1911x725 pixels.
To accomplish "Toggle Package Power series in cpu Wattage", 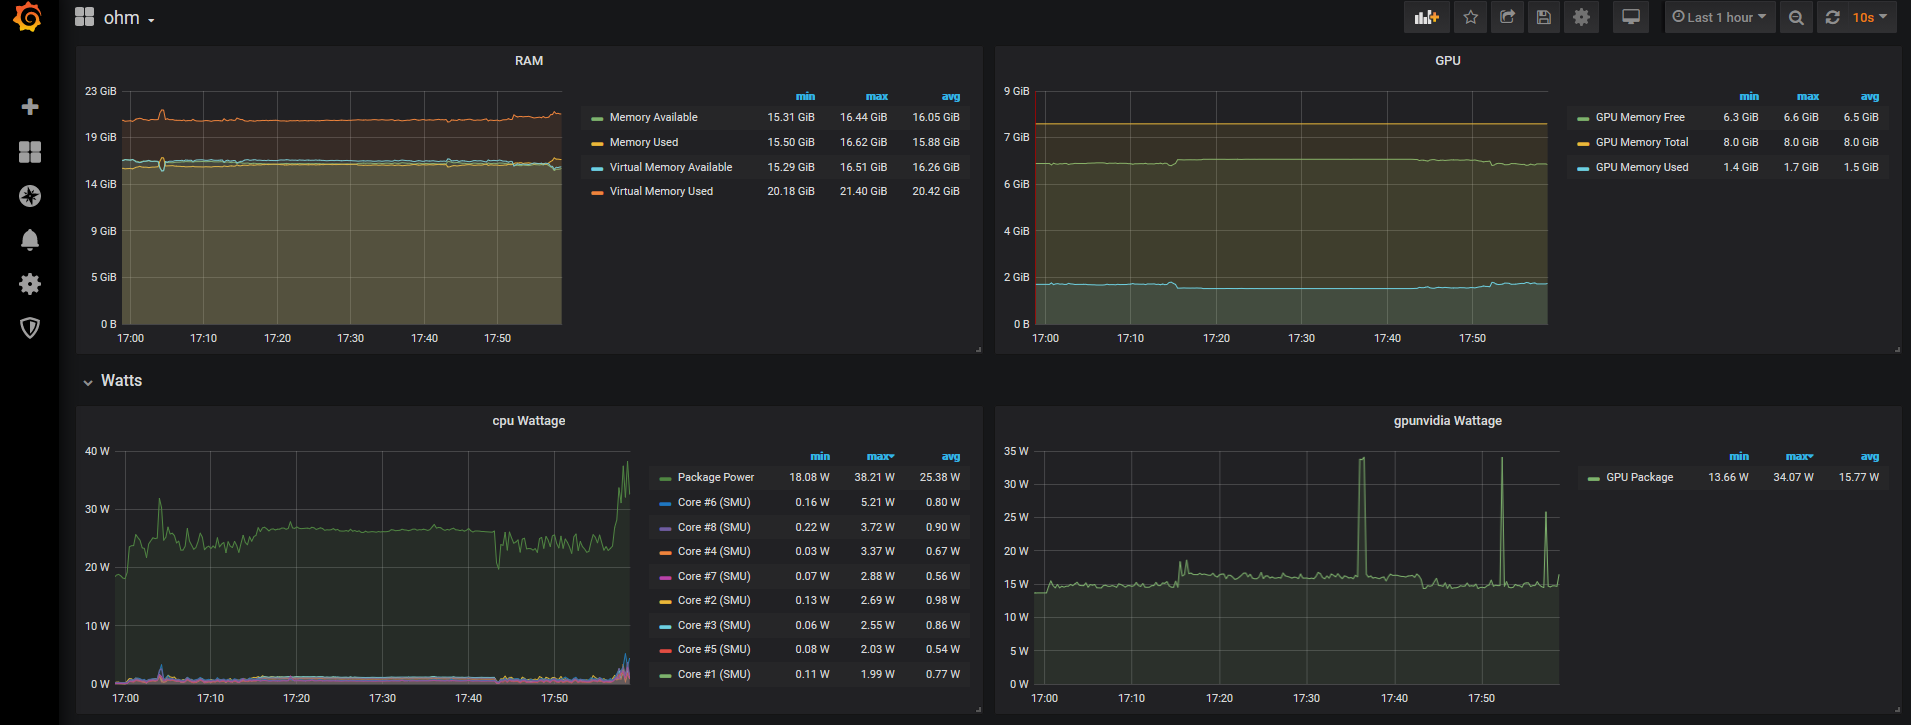I will tap(715, 477).
